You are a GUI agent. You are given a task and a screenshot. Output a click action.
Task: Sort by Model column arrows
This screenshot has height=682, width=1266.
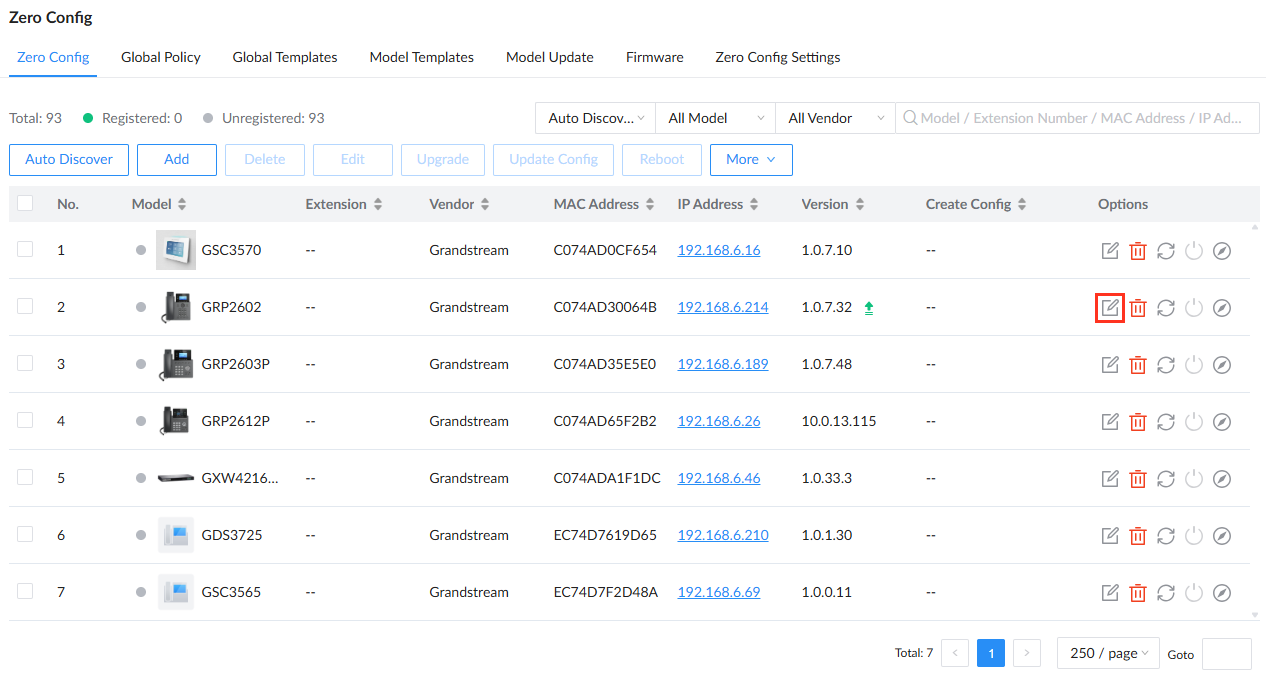(x=182, y=204)
